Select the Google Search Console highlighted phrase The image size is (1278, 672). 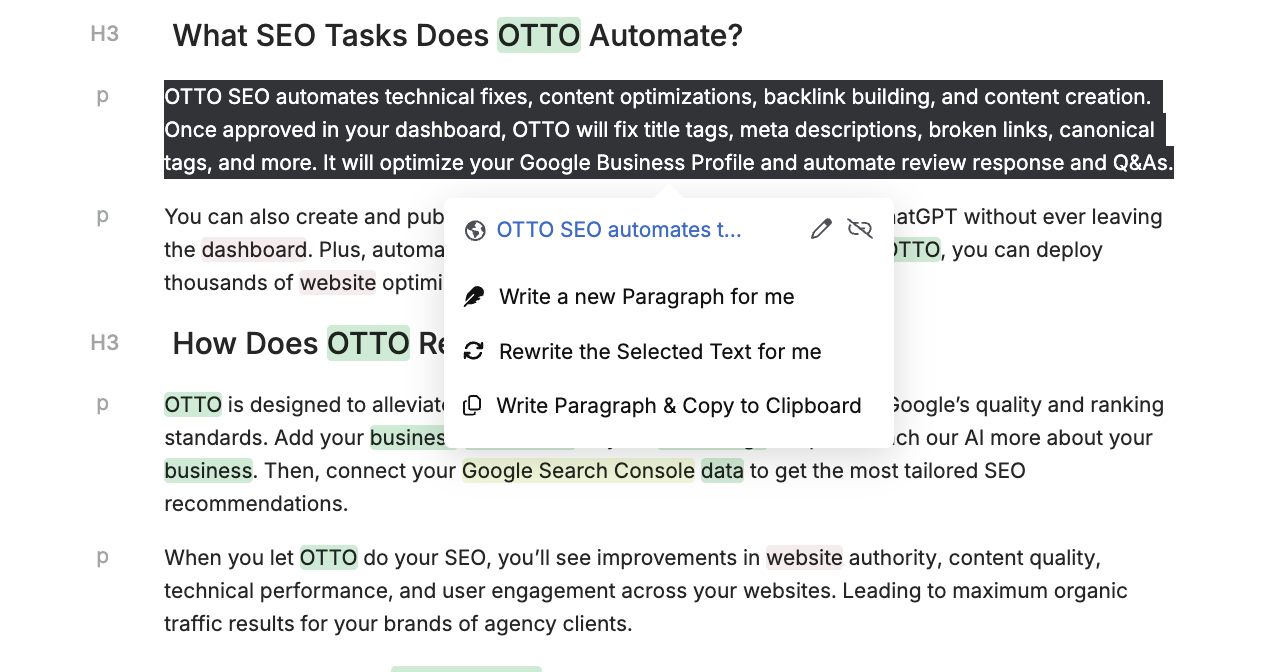(x=577, y=470)
